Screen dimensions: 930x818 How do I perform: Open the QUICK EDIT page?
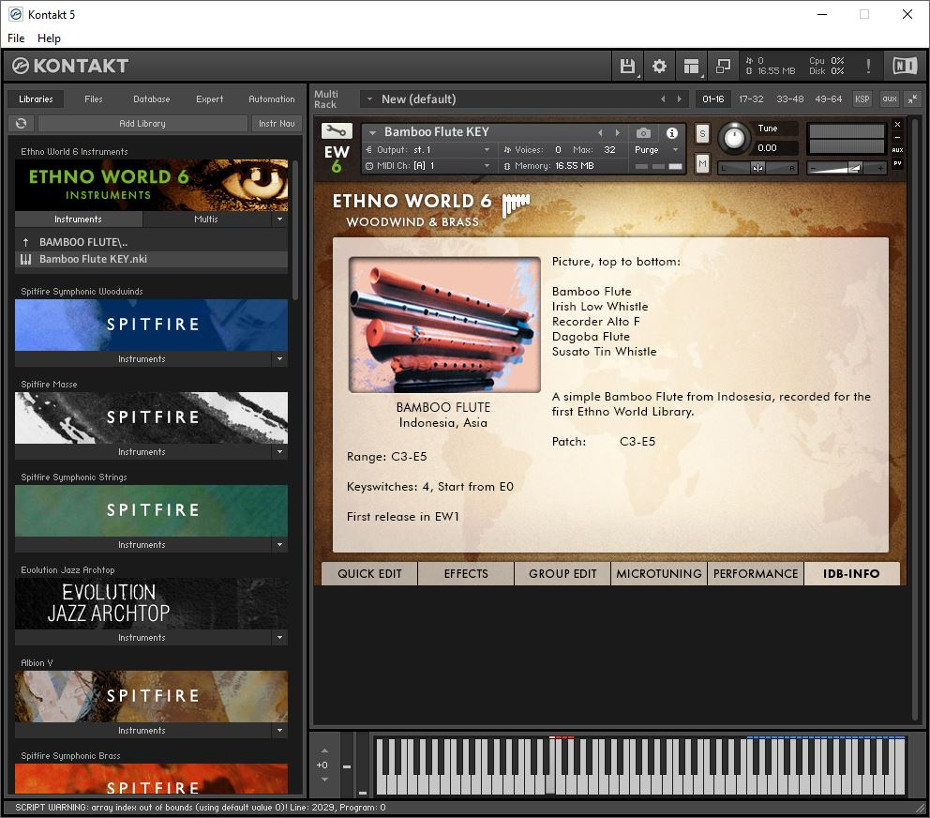(x=370, y=574)
